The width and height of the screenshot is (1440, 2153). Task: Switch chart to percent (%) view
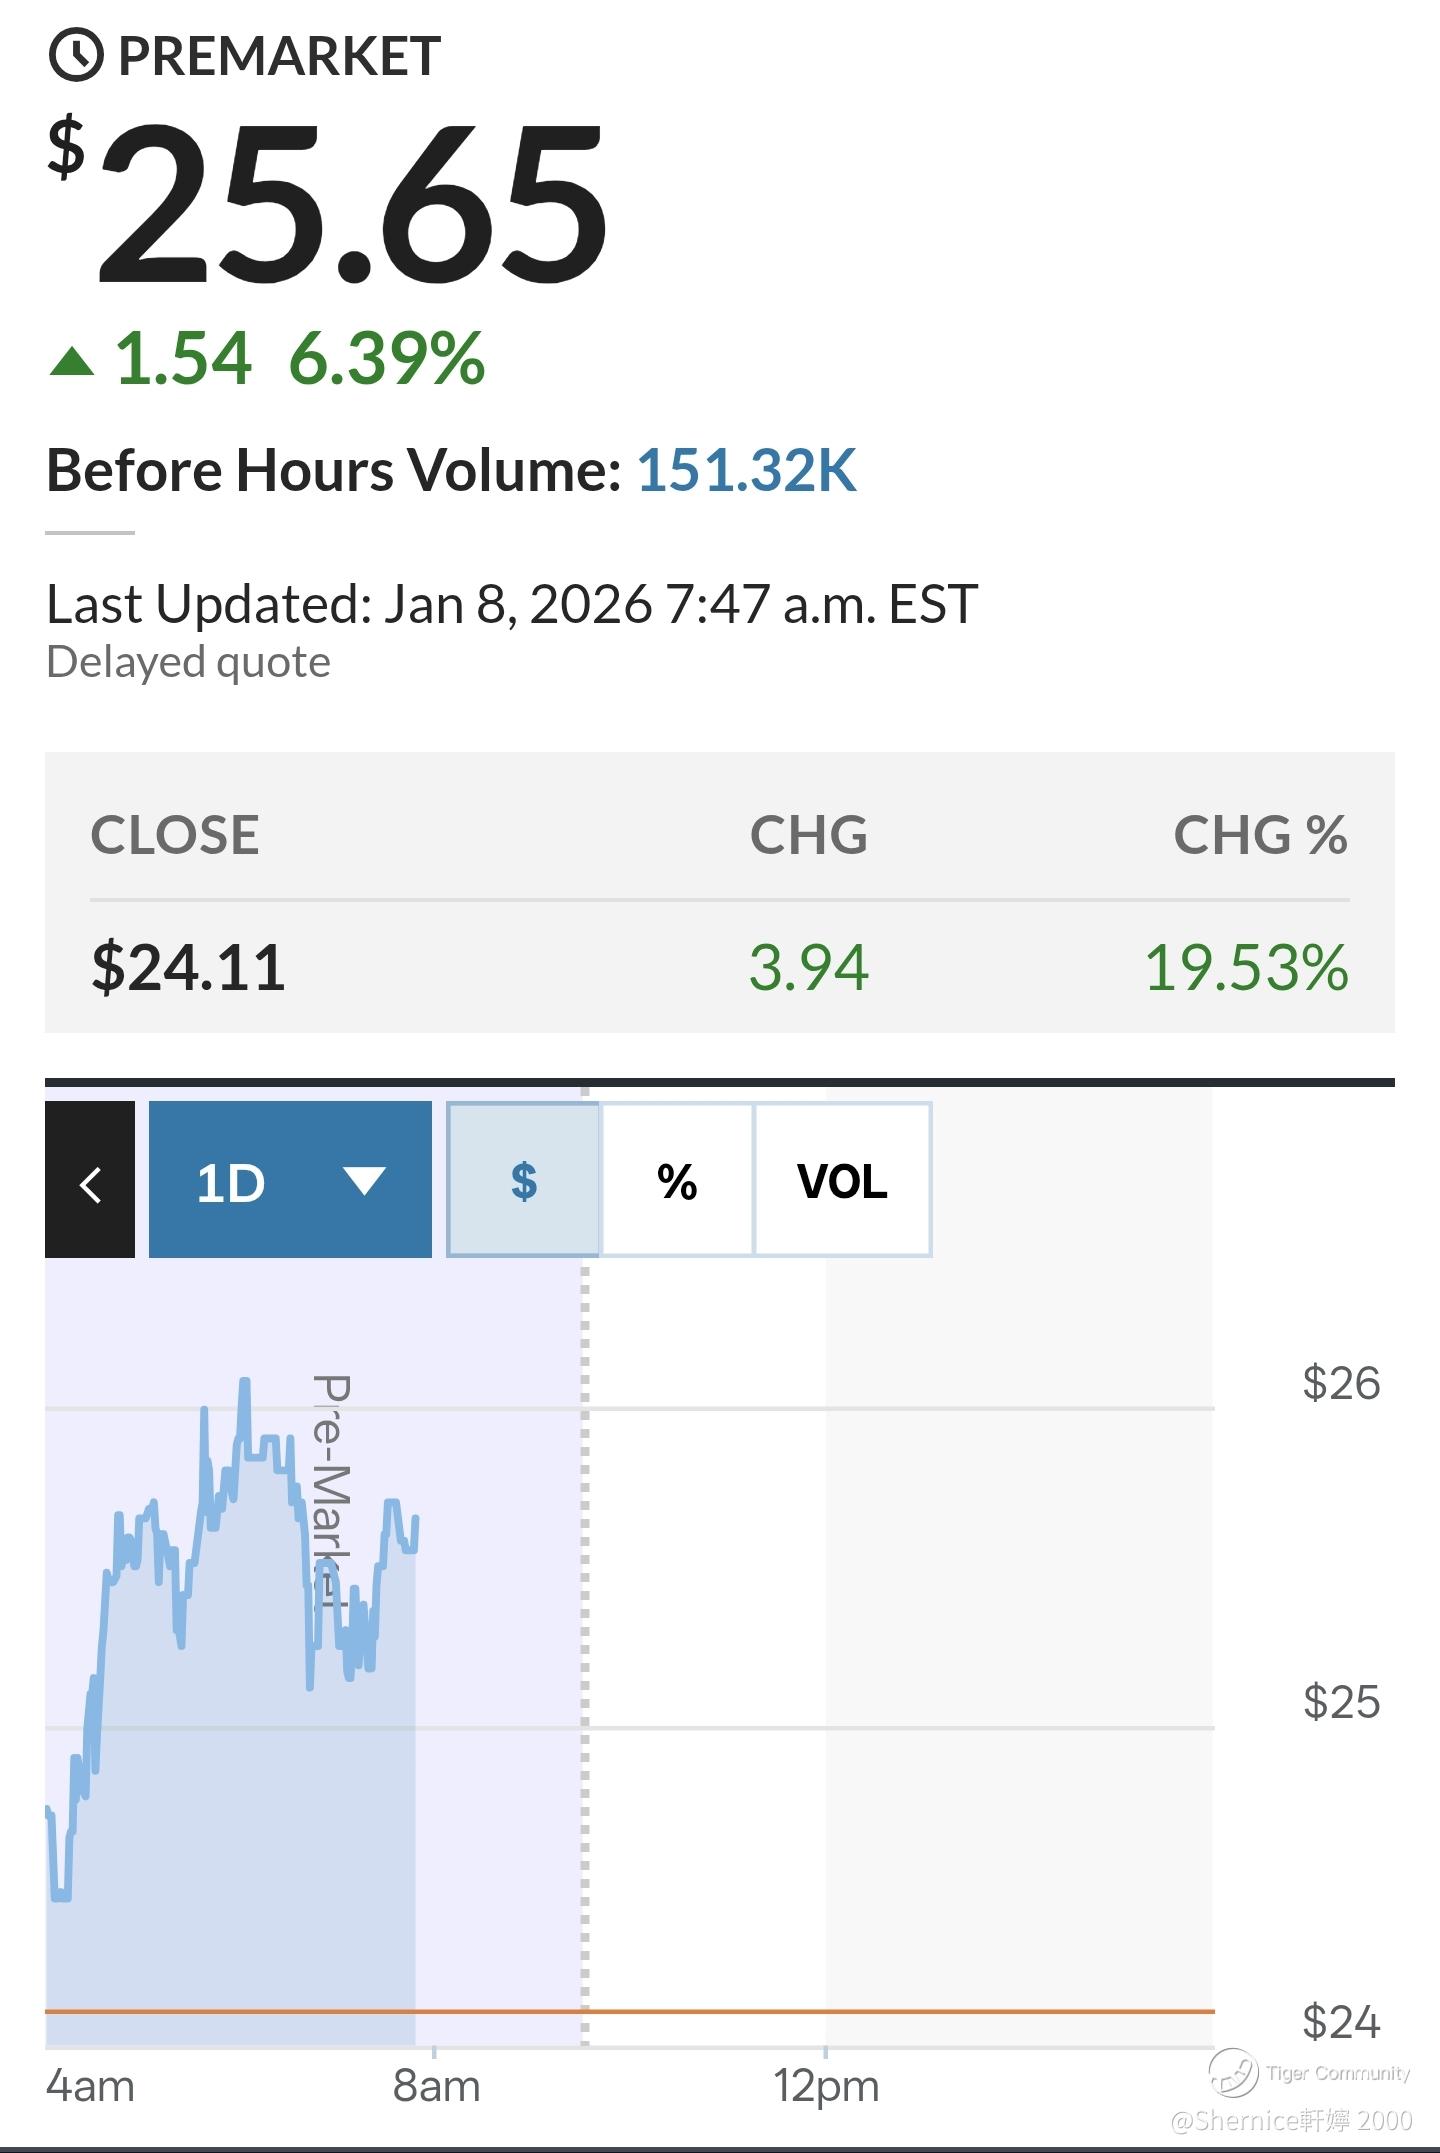677,1180
